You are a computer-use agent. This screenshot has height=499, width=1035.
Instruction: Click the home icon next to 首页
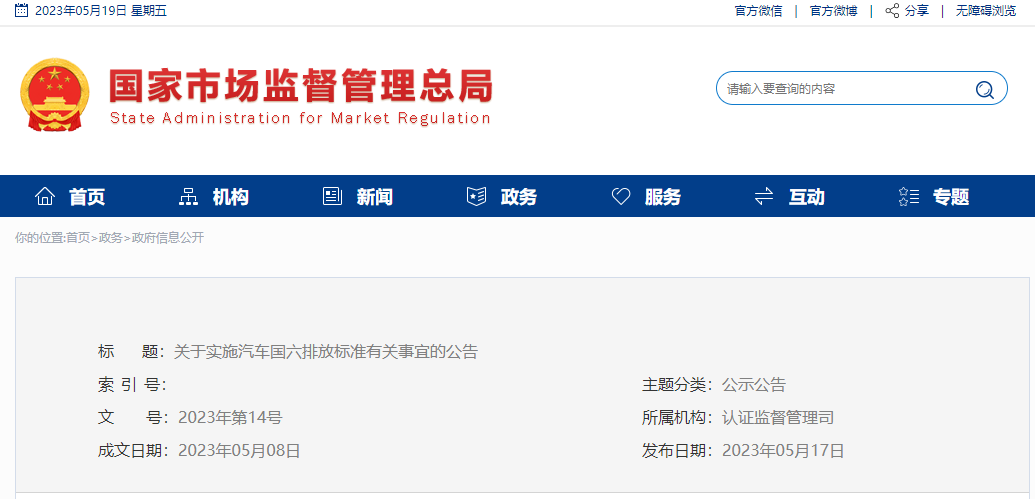pyautogui.click(x=45, y=196)
